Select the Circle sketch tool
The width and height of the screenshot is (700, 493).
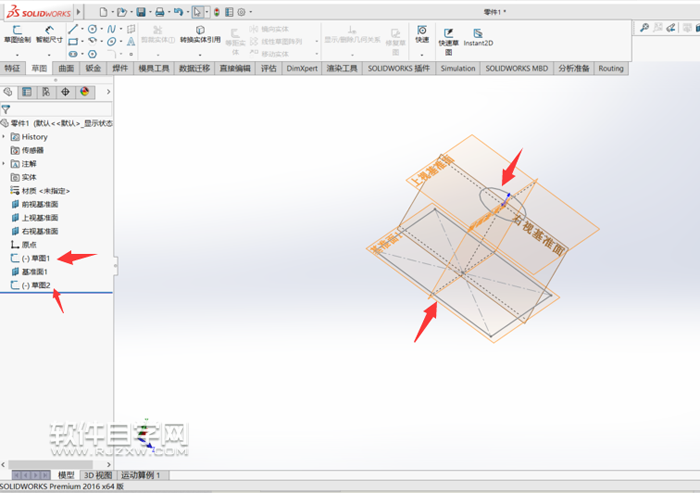pyautogui.click(x=92, y=29)
